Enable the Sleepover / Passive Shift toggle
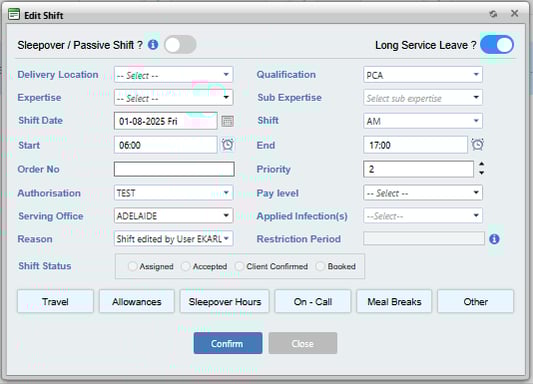Viewport: 533px width, 384px height. coord(180,45)
